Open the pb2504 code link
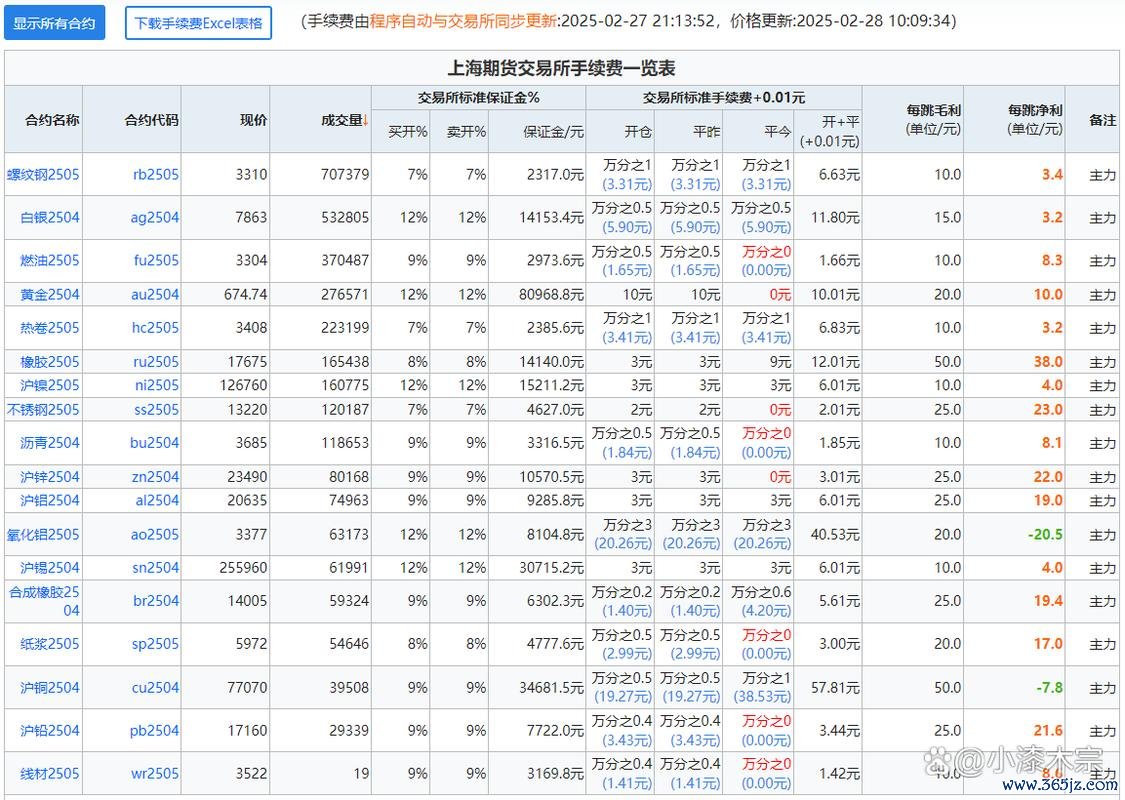Screen dimensions: 1125x800 tap(154, 730)
